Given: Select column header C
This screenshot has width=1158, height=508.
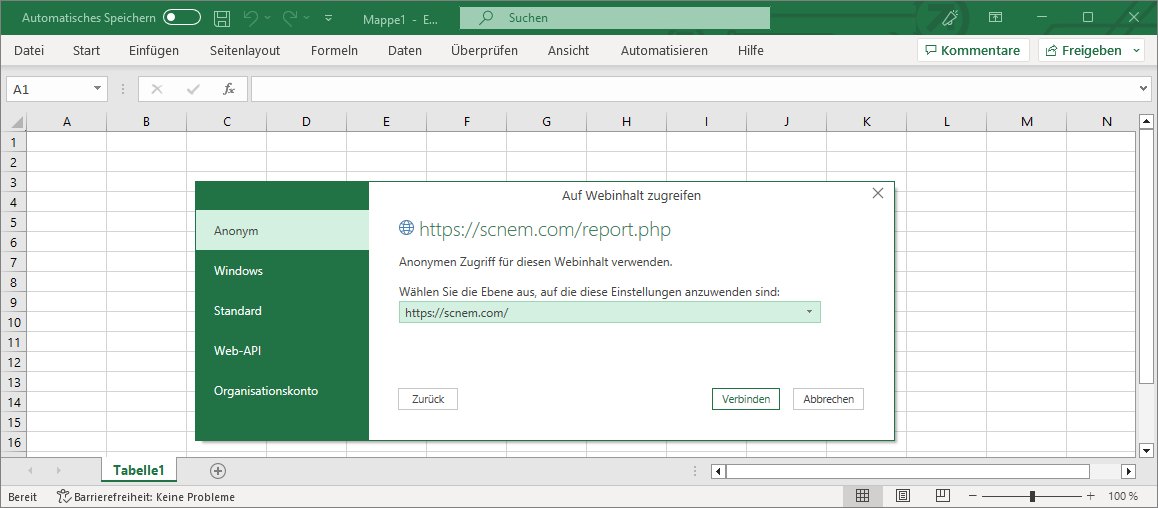Looking at the screenshot, I should pos(226,122).
